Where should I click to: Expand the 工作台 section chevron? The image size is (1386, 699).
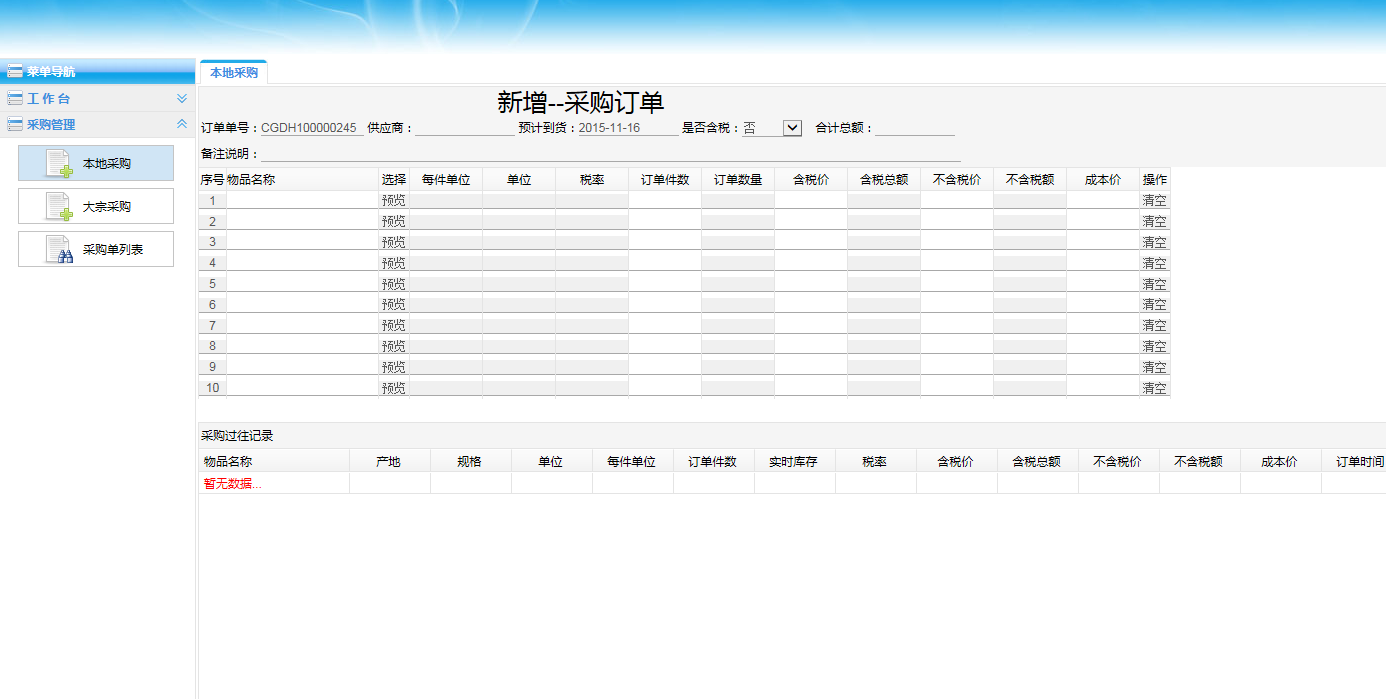(x=182, y=99)
